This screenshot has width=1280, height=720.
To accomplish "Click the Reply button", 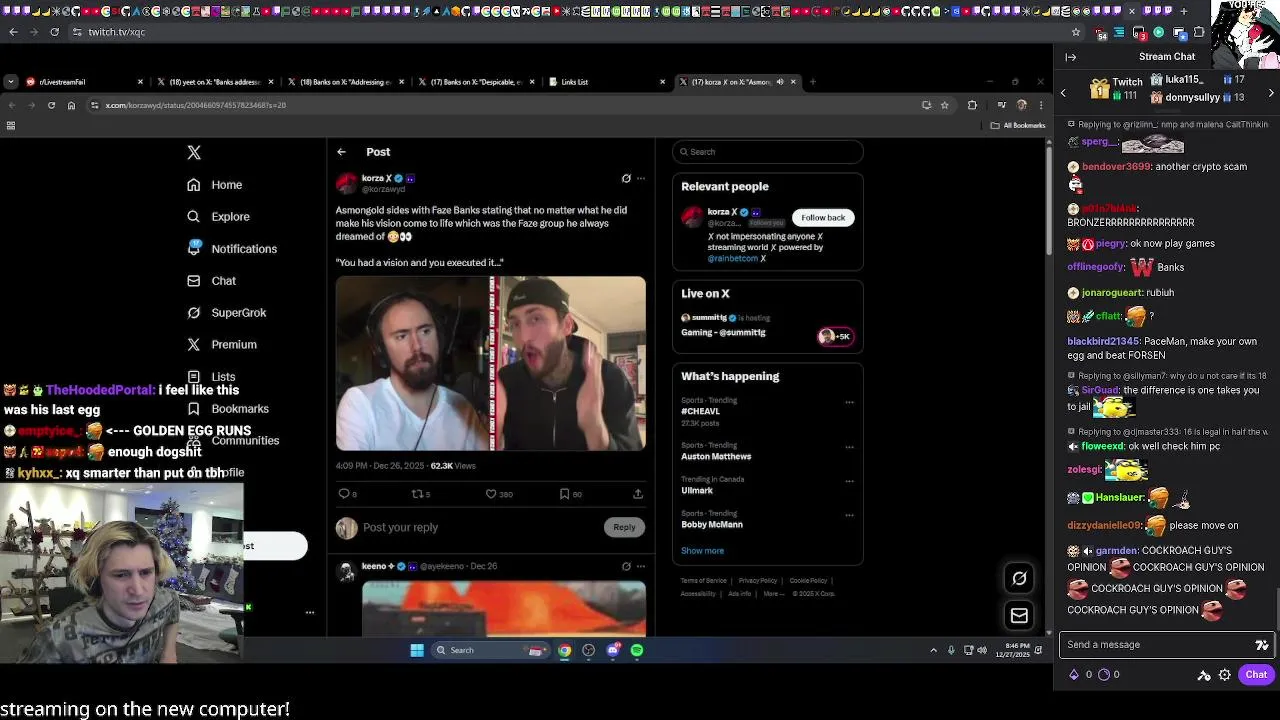I will point(624,527).
